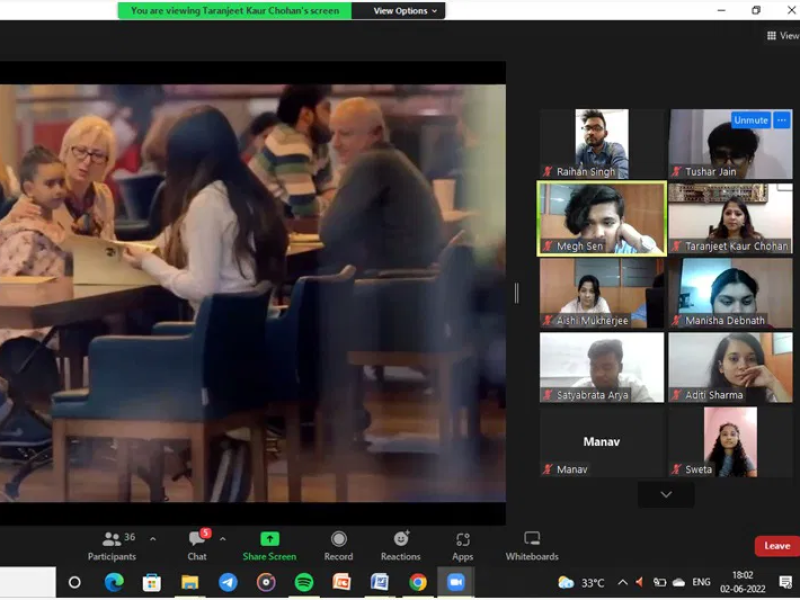This screenshot has width=800, height=600.
Task: Show hidden system tray icons
Action: (622, 582)
